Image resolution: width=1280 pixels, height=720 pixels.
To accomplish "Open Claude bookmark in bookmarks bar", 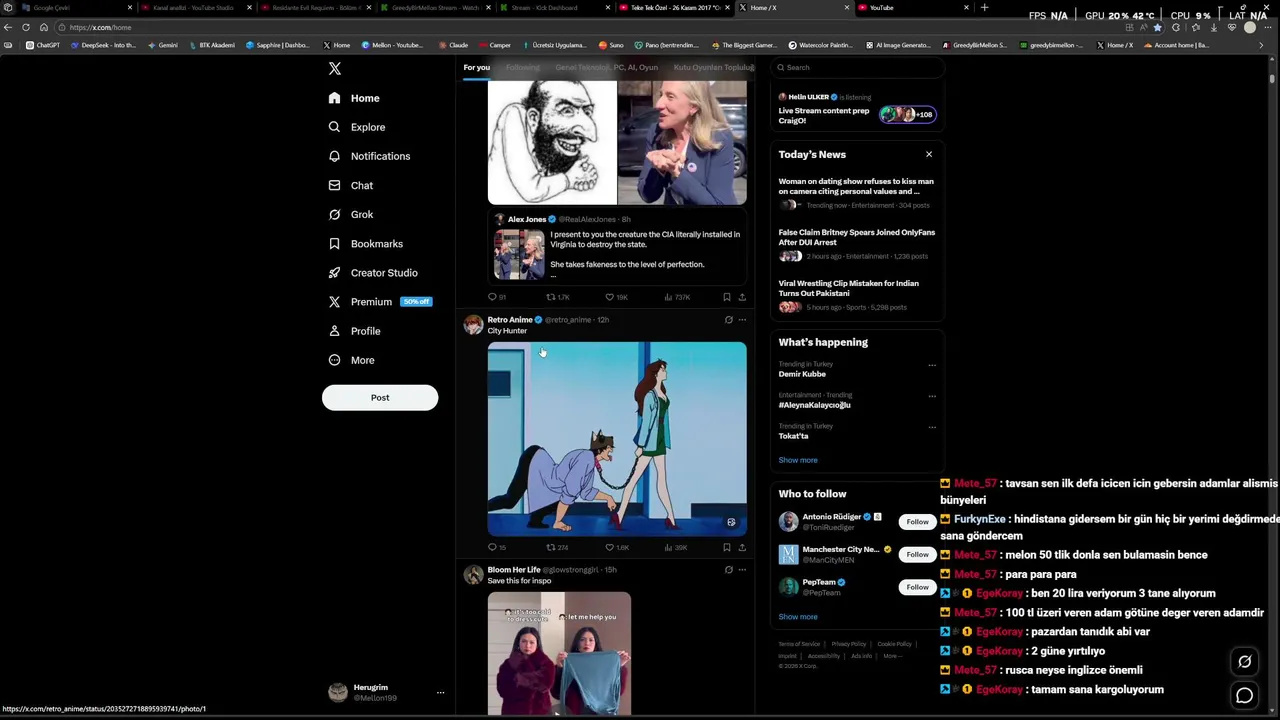I will pos(453,45).
